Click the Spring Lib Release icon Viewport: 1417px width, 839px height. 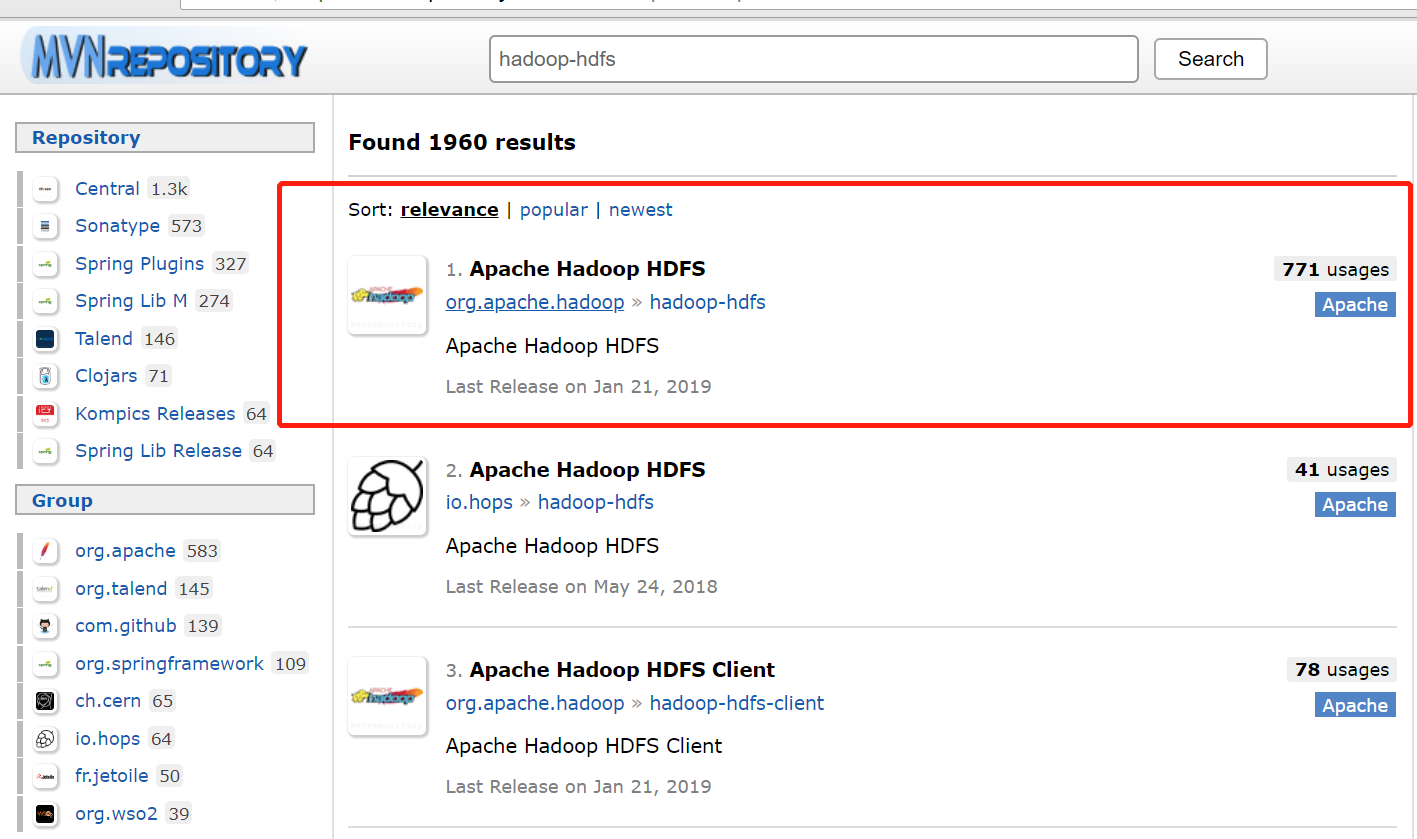pos(45,451)
